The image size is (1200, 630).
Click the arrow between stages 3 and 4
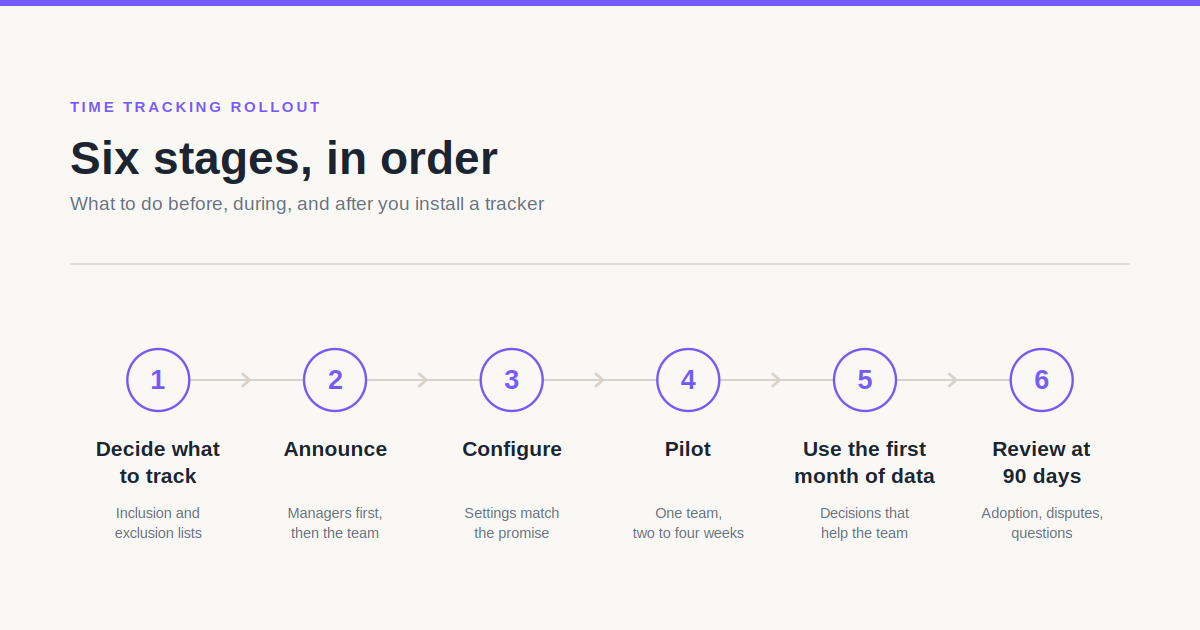599,380
